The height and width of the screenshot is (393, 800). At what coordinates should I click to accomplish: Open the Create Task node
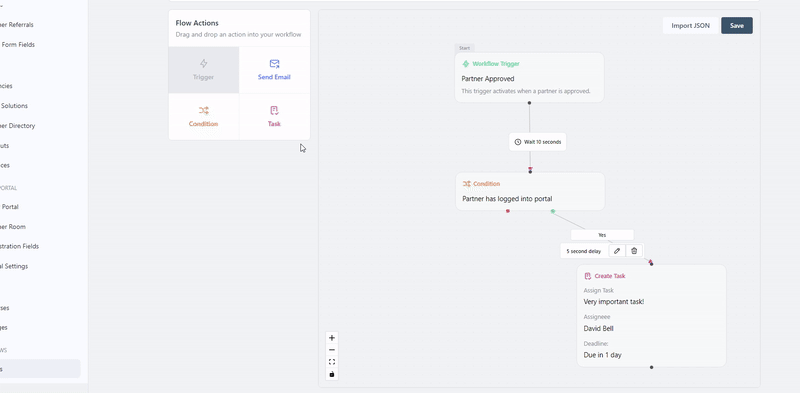651,315
